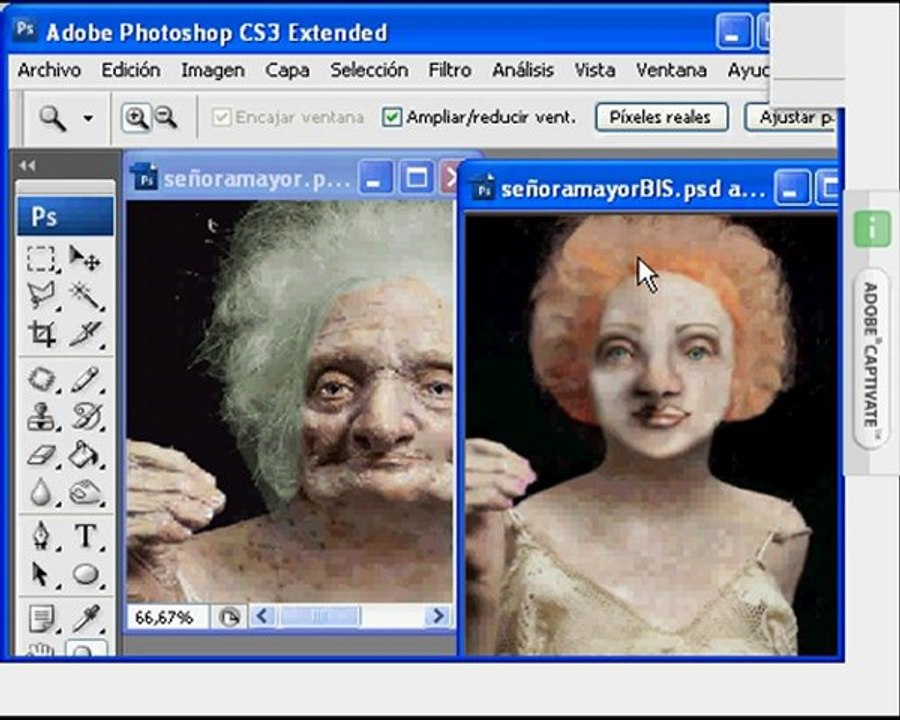Select the Move tool
Image resolution: width=900 pixels, height=720 pixels.
(85, 258)
